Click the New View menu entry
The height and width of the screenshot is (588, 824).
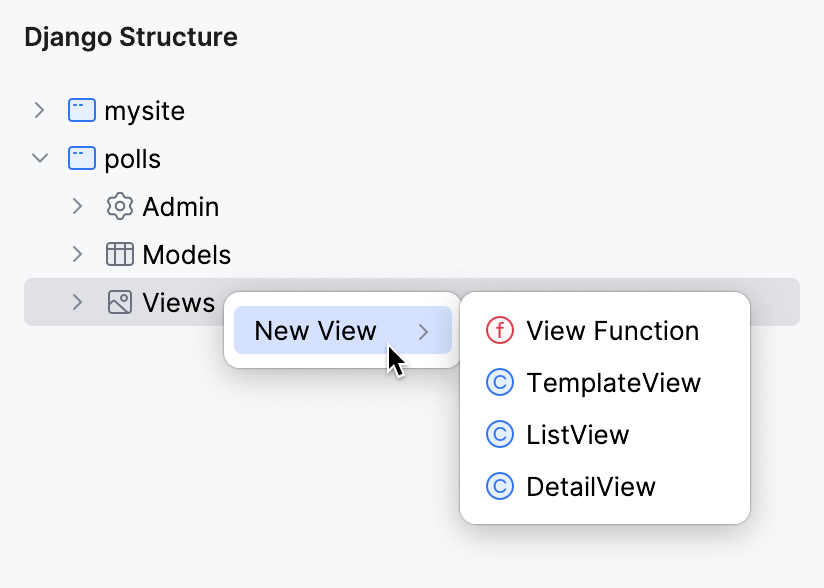pos(313,331)
